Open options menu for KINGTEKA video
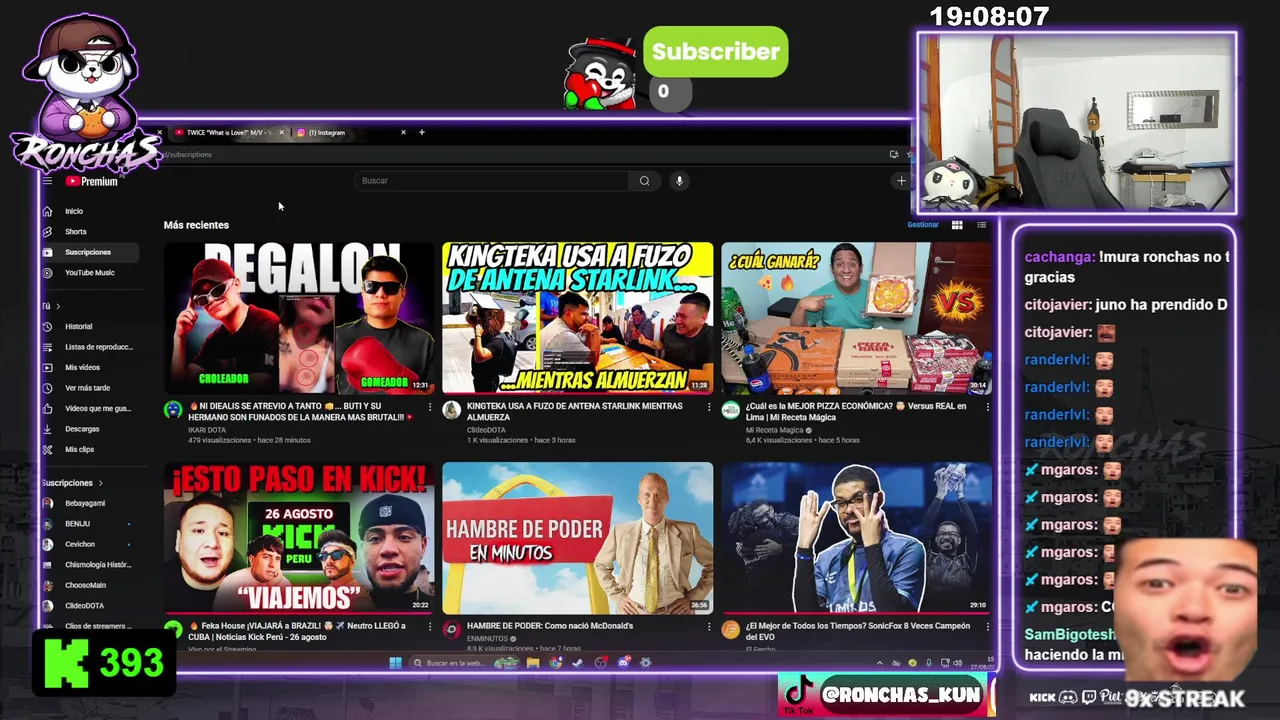 (x=709, y=407)
